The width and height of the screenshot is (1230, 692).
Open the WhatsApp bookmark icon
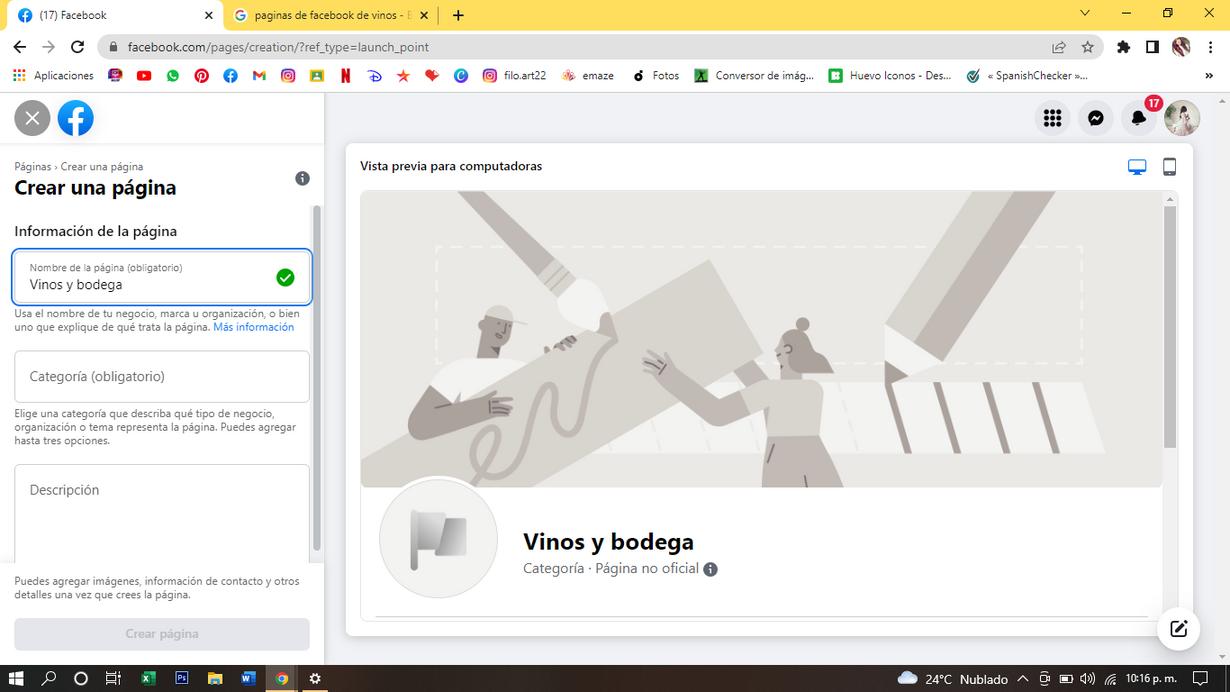(x=173, y=76)
